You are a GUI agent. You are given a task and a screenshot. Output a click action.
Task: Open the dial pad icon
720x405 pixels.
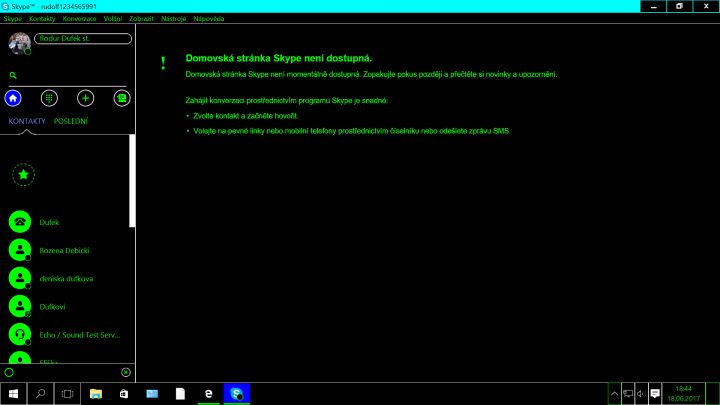(49, 98)
